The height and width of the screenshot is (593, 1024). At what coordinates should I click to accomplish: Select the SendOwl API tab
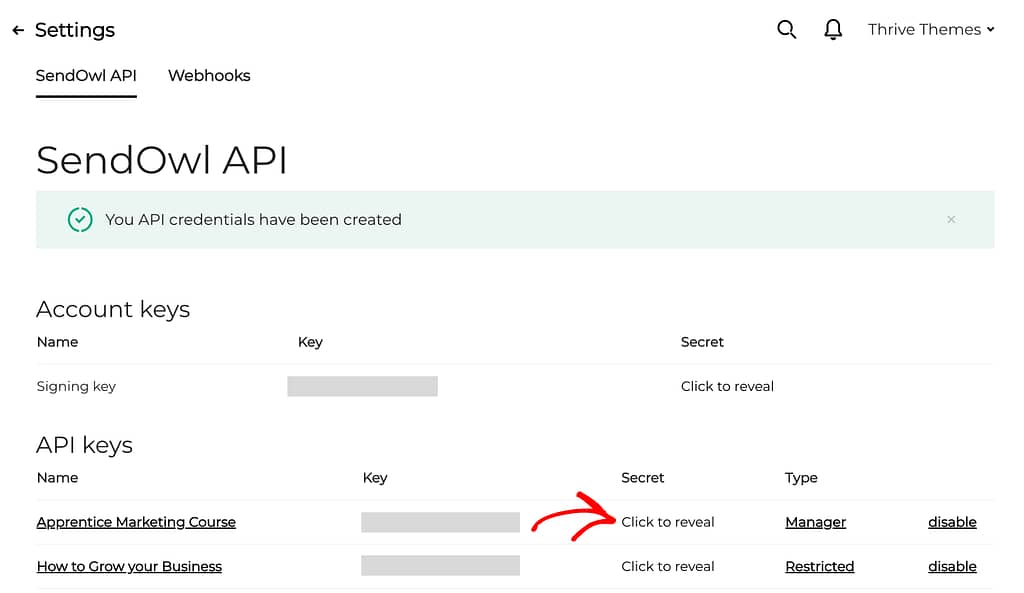[86, 76]
